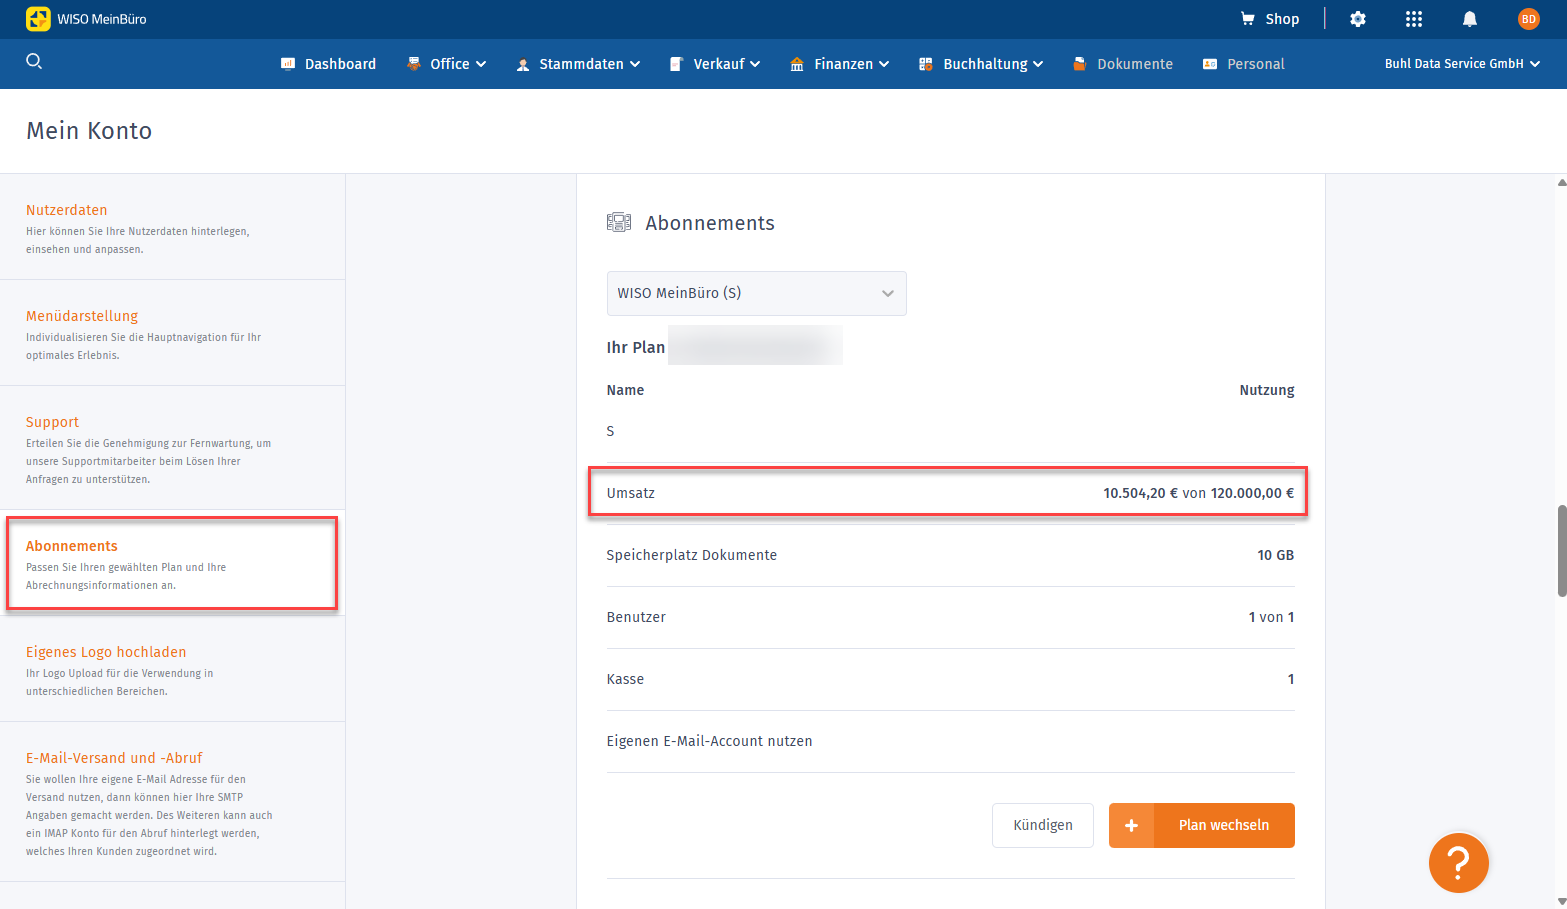The image size is (1567, 909).
Task: Open the notifications bell
Action: (x=1470, y=19)
